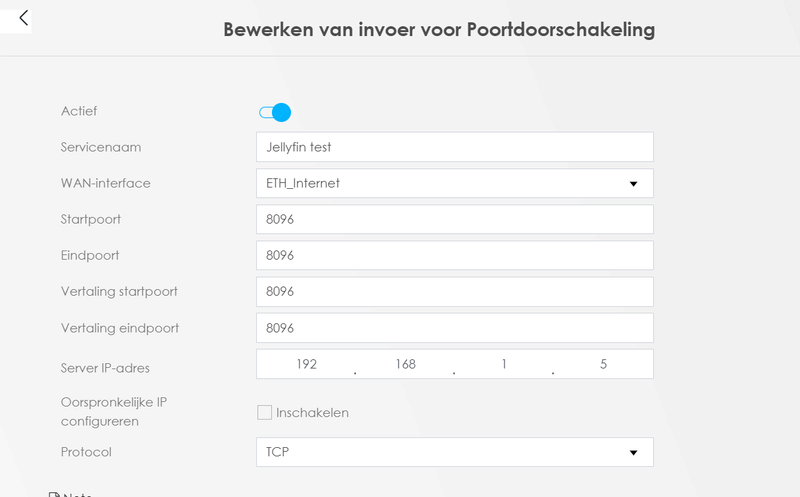Edit the last IP octet showing 5

[603, 364]
